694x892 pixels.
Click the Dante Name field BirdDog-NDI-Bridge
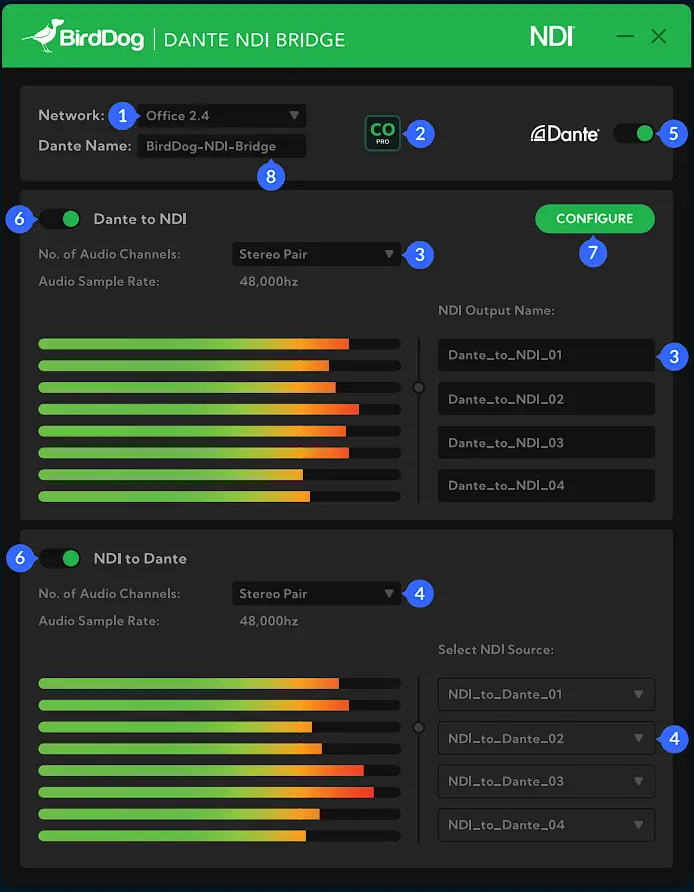click(222, 146)
